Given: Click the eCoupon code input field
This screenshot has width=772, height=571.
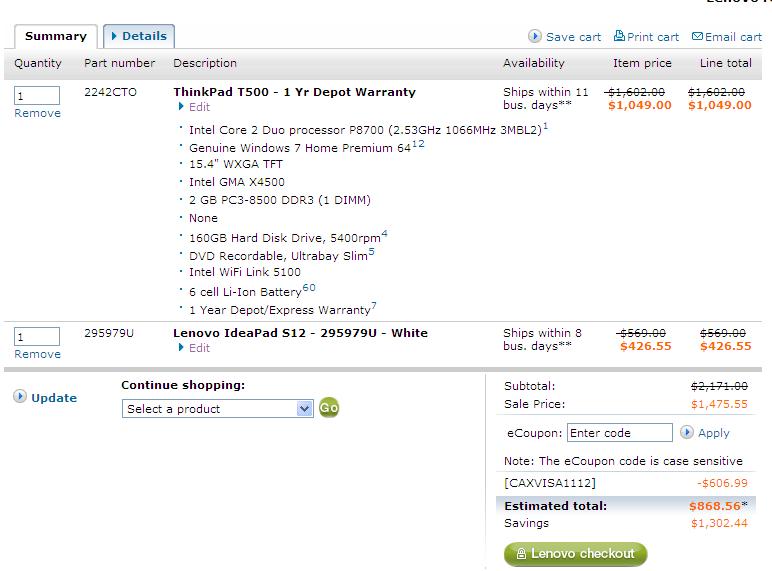Looking at the screenshot, I should [x=619, y=433].
